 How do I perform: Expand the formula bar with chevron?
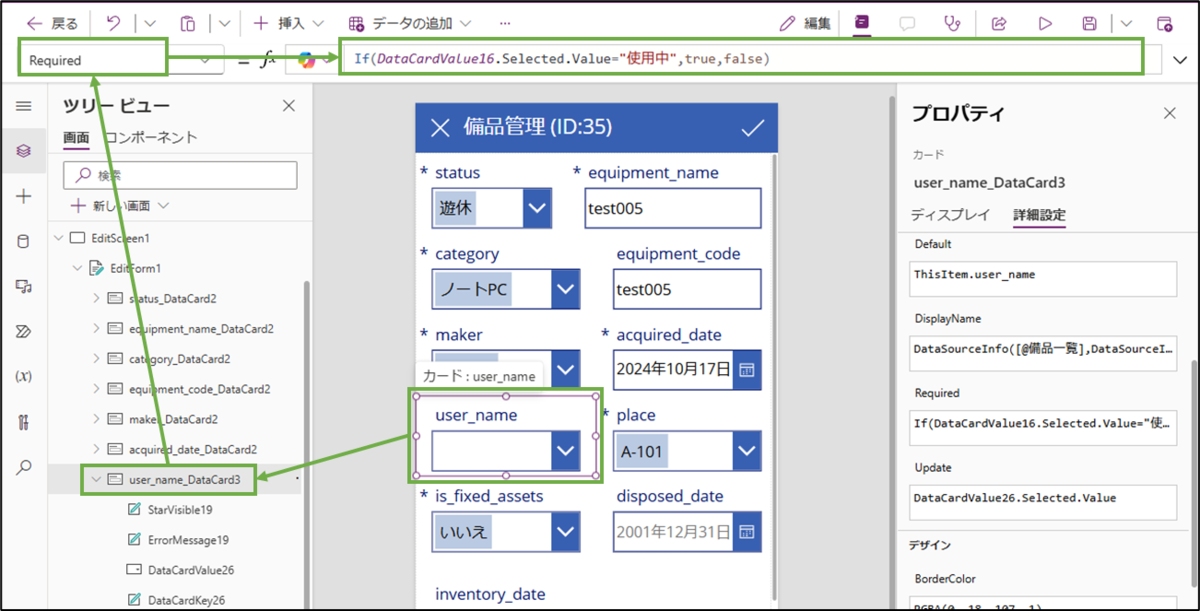coord(1180,60)
